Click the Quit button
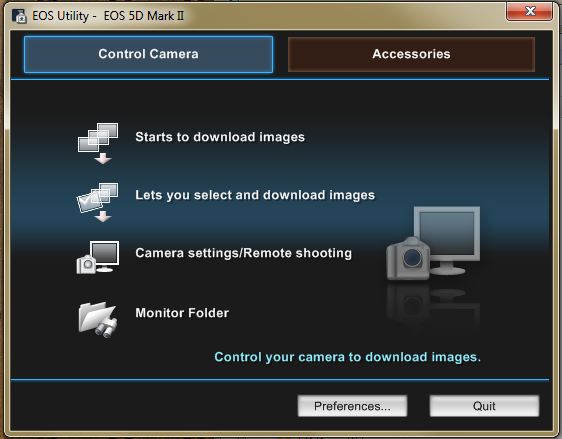The image size is (562, 439). point(484,406)
